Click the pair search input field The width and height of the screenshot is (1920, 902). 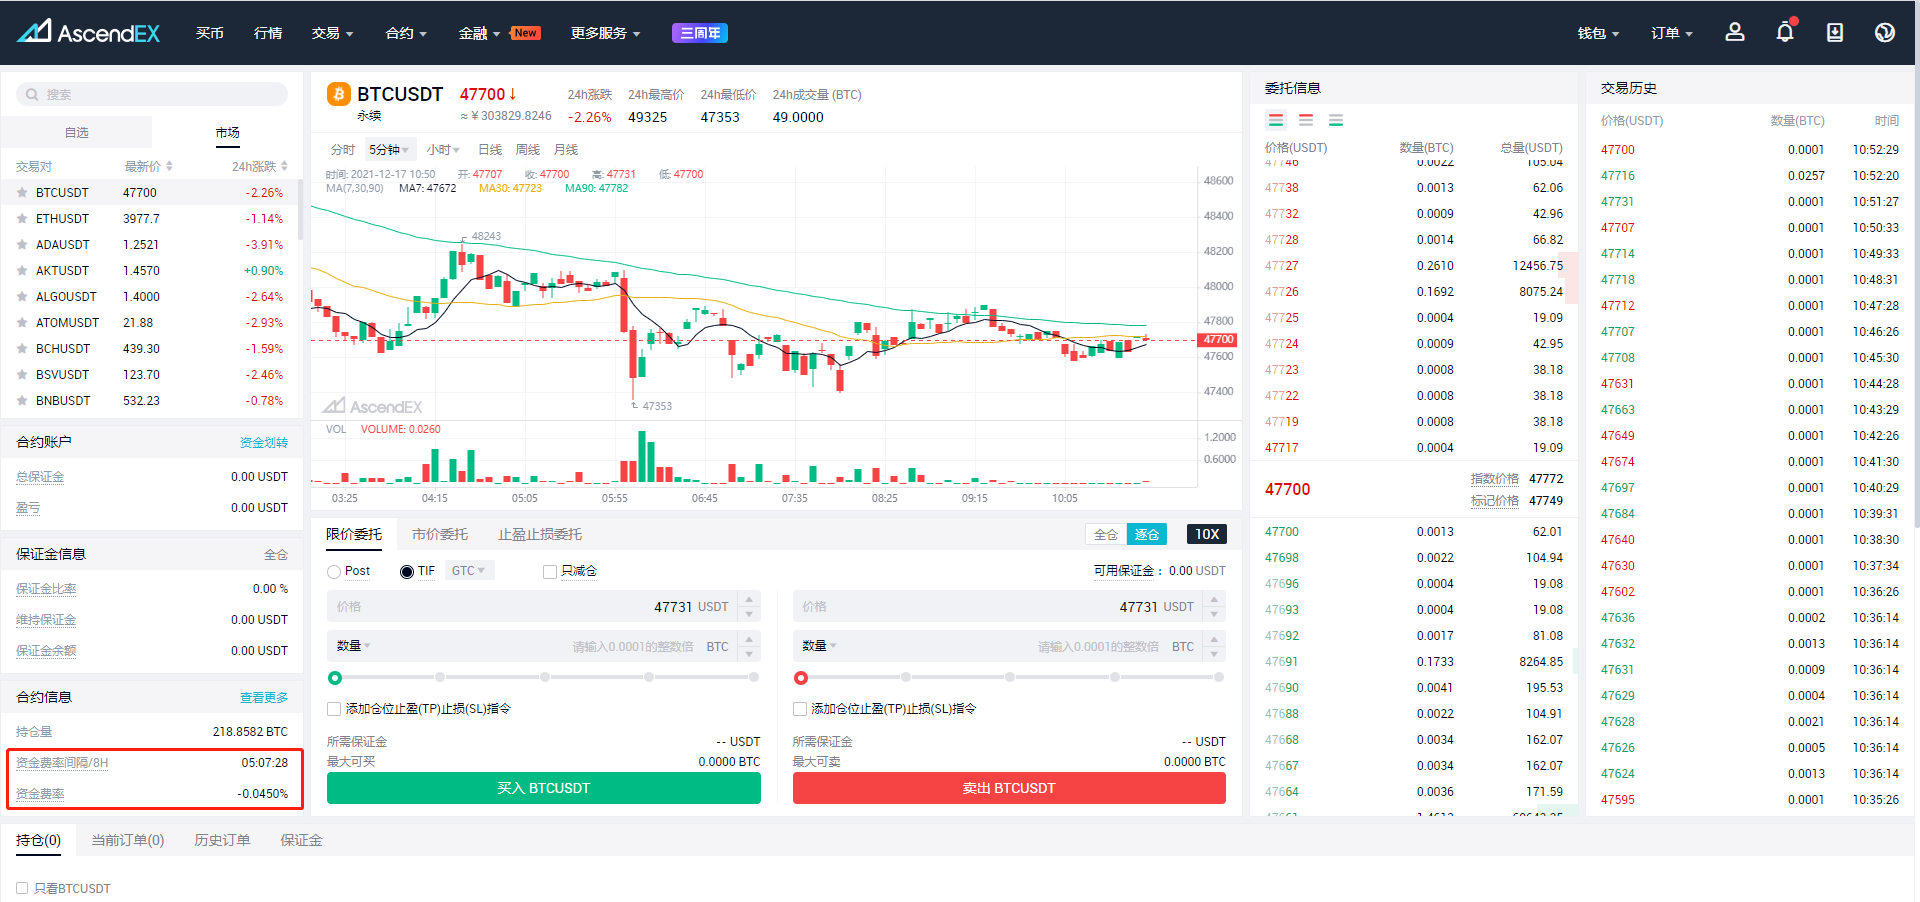tap(152, 94)
